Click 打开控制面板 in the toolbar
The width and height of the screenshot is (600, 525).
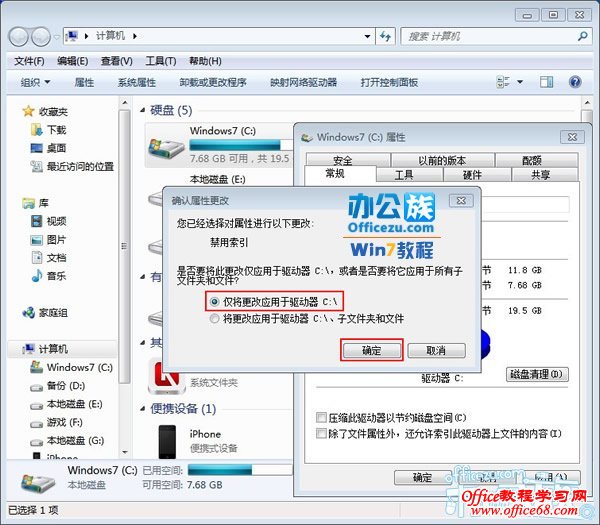[x=389, y=82]
